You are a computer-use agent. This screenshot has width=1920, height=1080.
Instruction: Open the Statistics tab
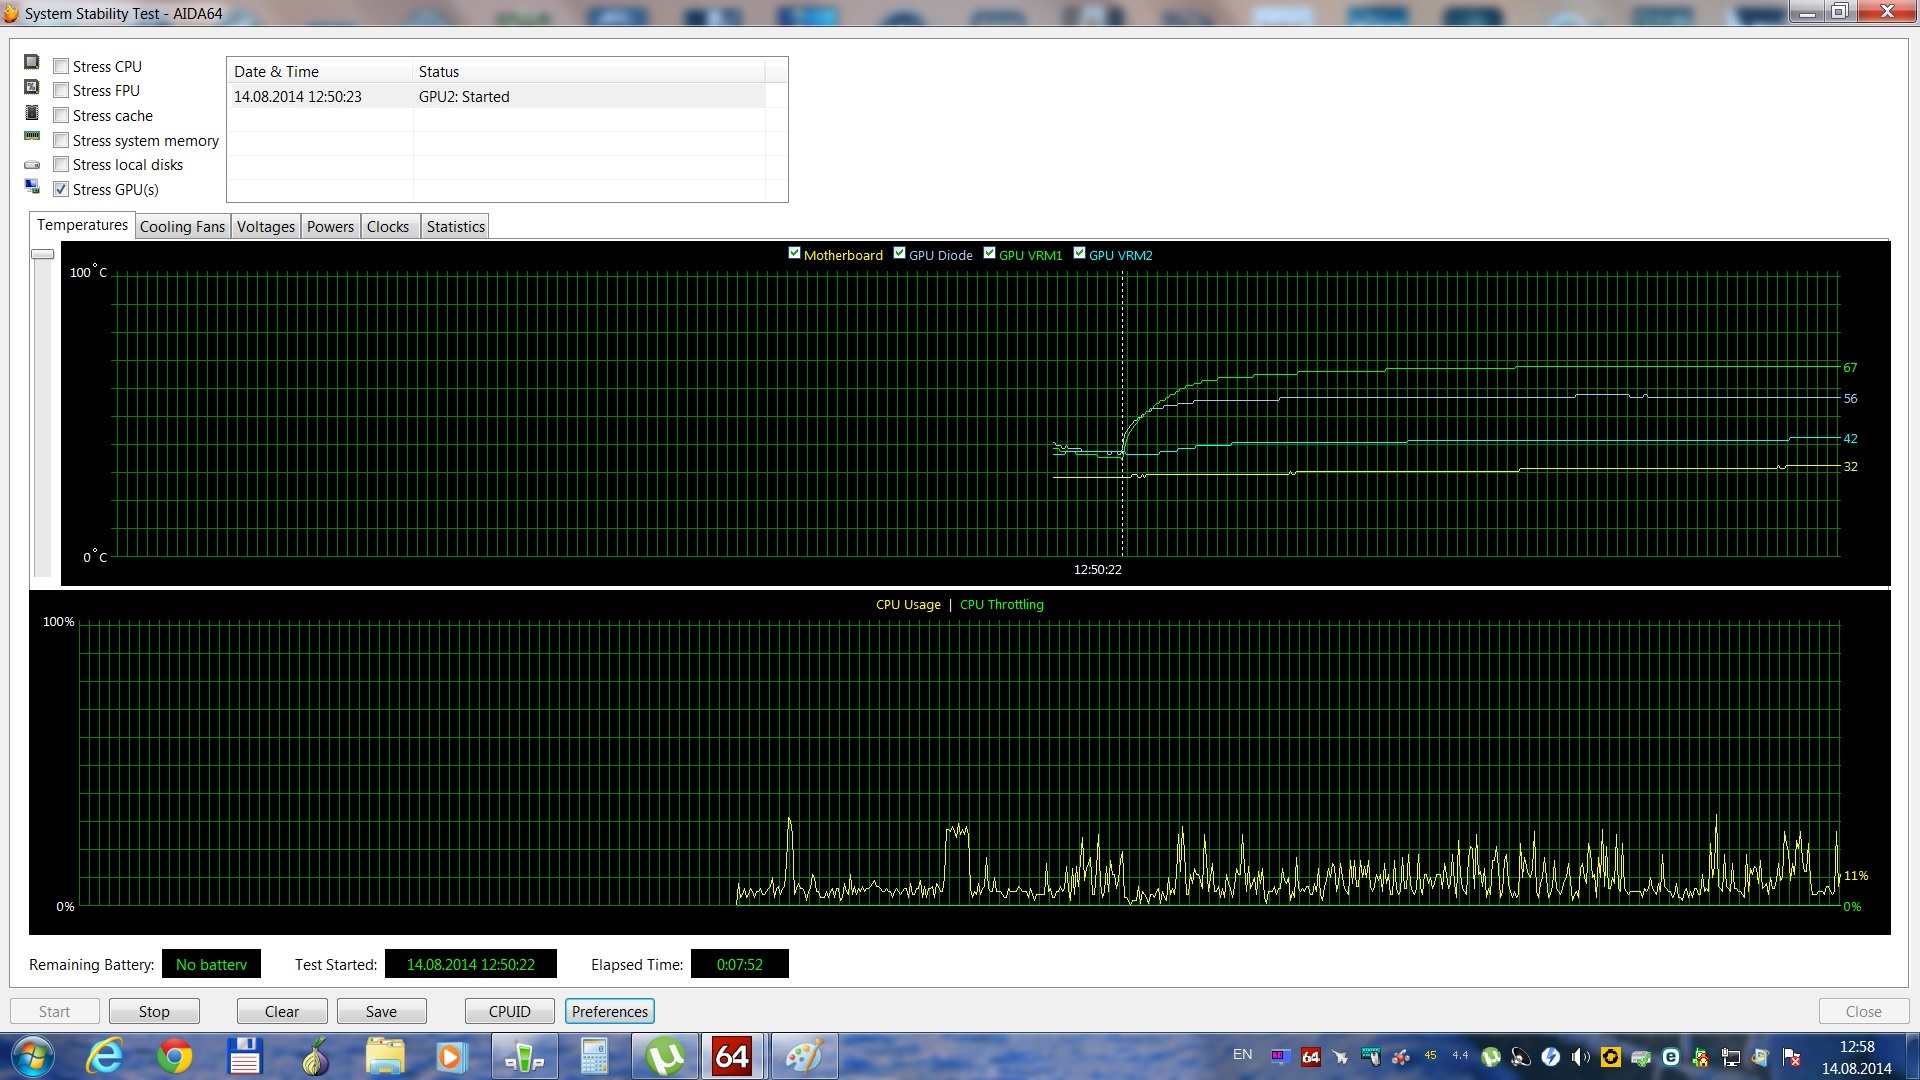pos(455,227)
